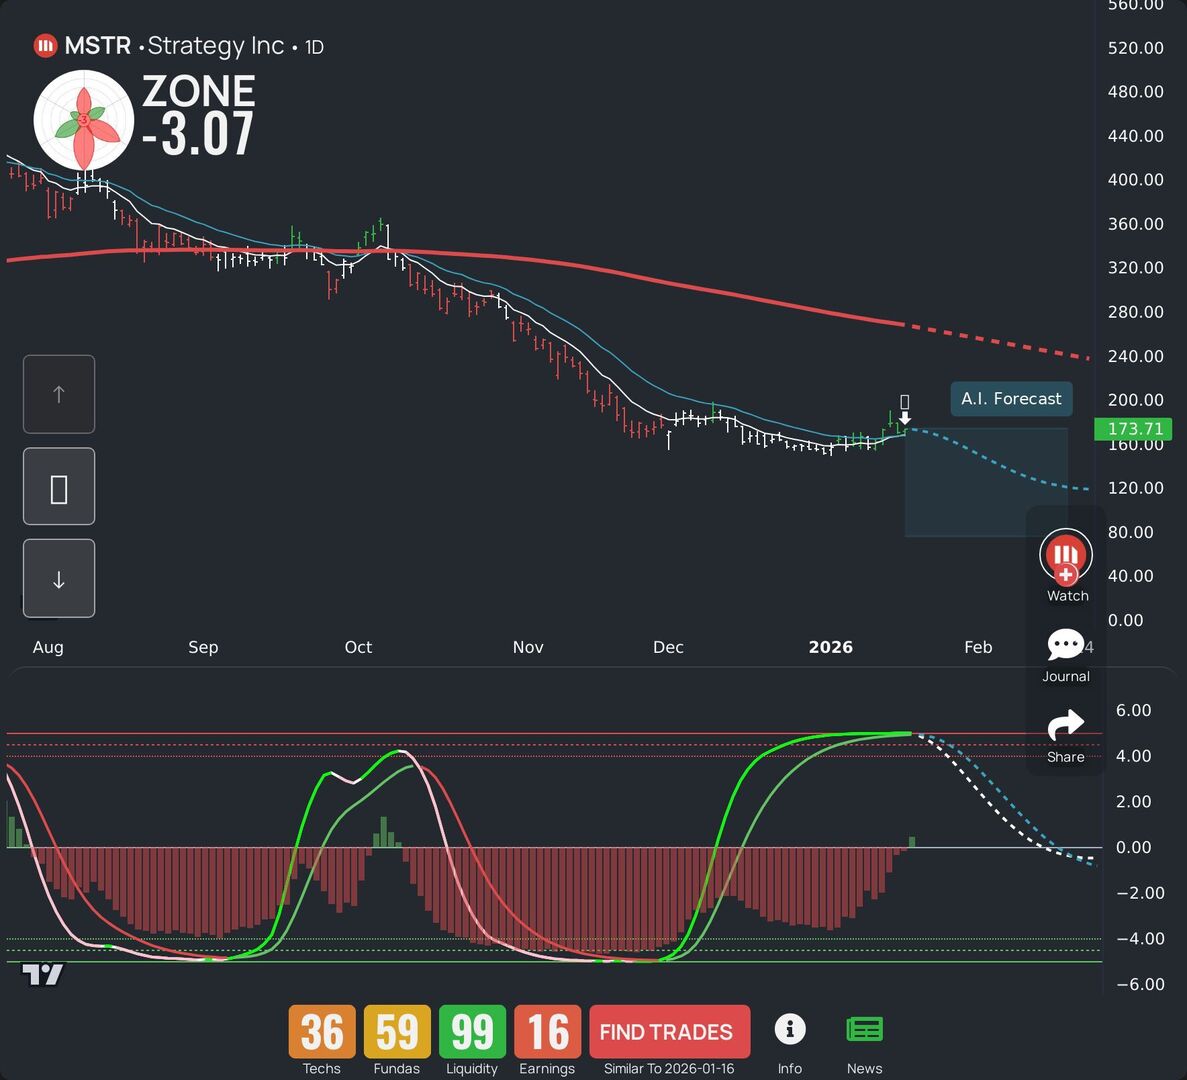The height and width of the screenshot is (1080, 1187).
Task: Click the down arrow navigation control
Action: pos(58,578)
